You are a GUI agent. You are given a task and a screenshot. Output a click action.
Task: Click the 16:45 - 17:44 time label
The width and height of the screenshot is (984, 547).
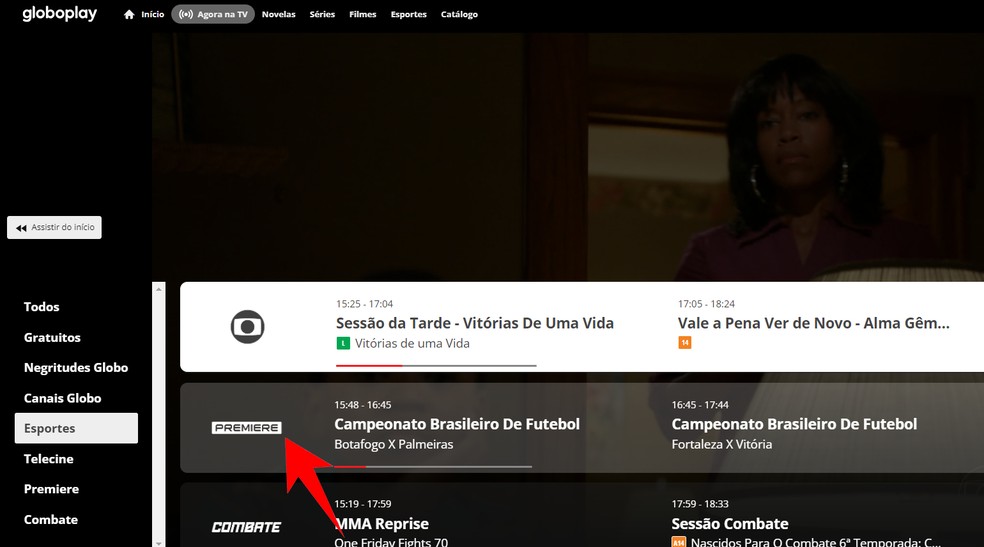click(x=700, y=405)
